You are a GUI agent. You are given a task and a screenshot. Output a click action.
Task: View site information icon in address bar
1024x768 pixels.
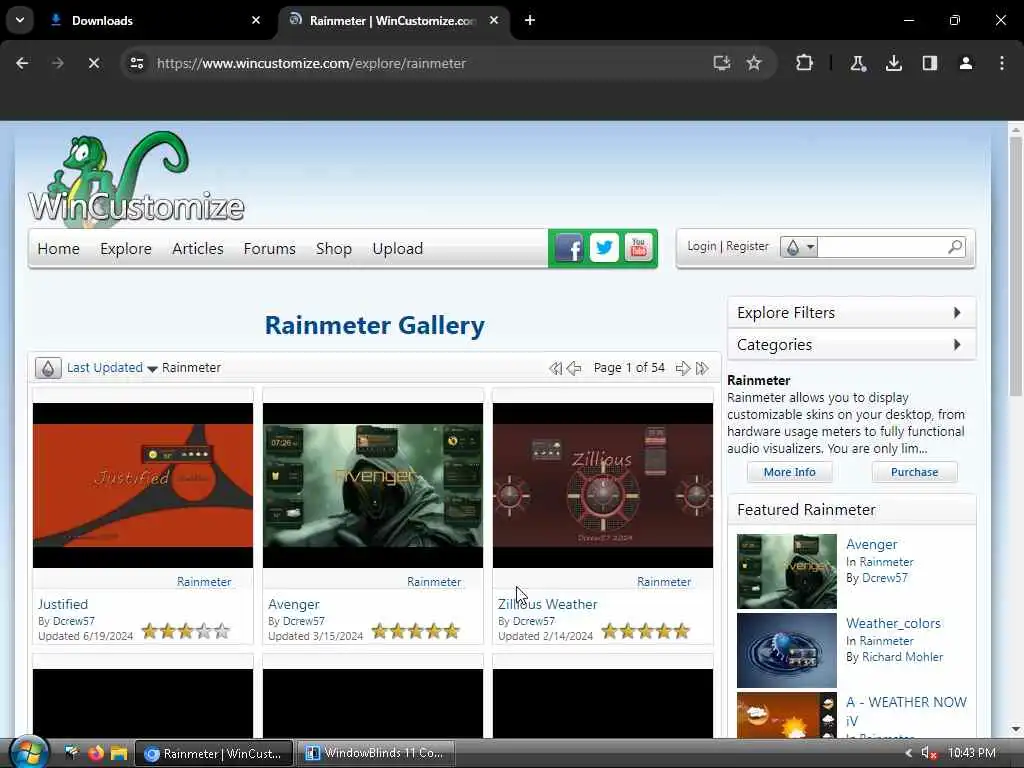coord(136,63)
